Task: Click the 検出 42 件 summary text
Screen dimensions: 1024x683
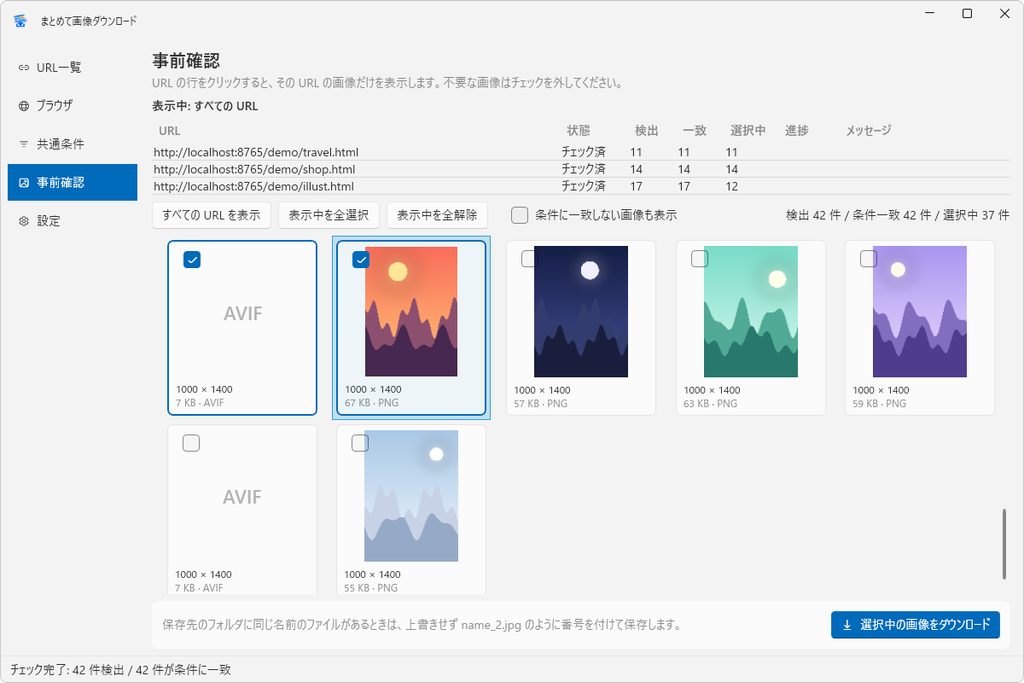Action: click(x=813, y=215)
